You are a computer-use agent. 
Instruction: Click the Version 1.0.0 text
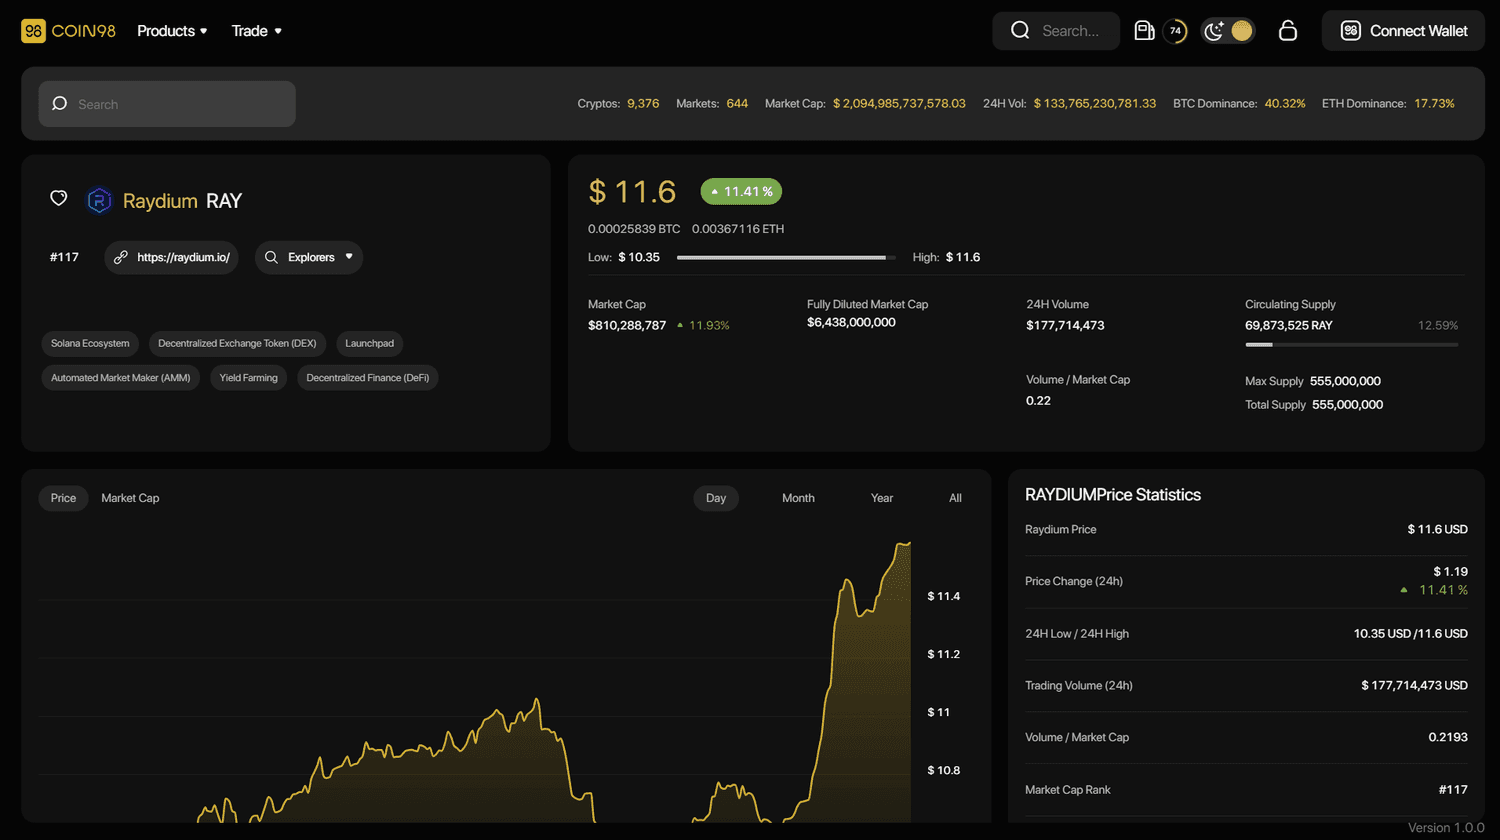pyautogui.click(x=1446, y=827)
